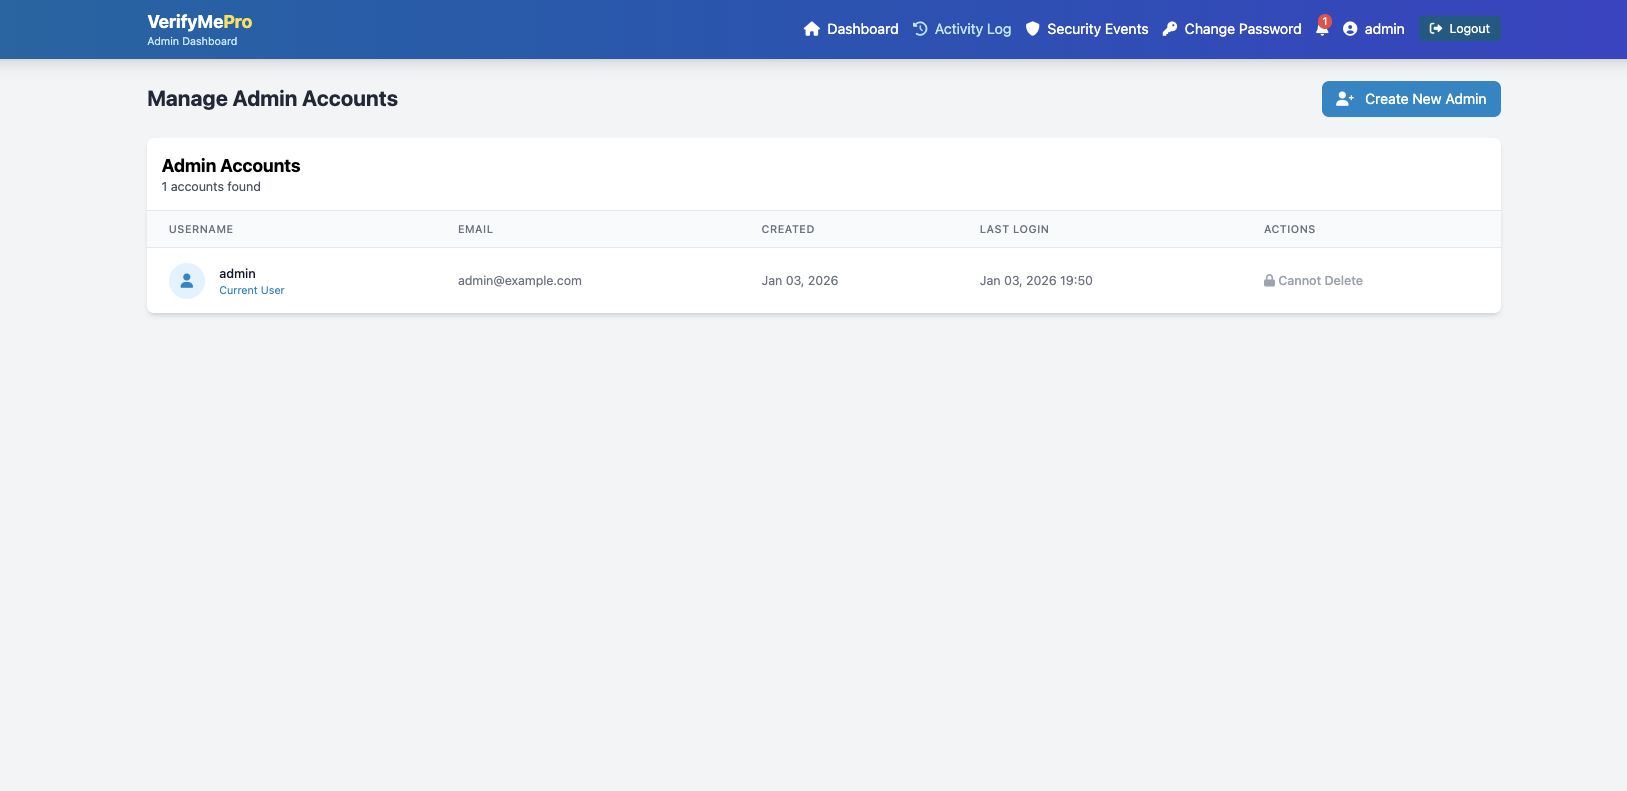Click the lock icon beside Cannot Delete
1627x791 pixels.
pyautogui.click(x=1269, y=281)
